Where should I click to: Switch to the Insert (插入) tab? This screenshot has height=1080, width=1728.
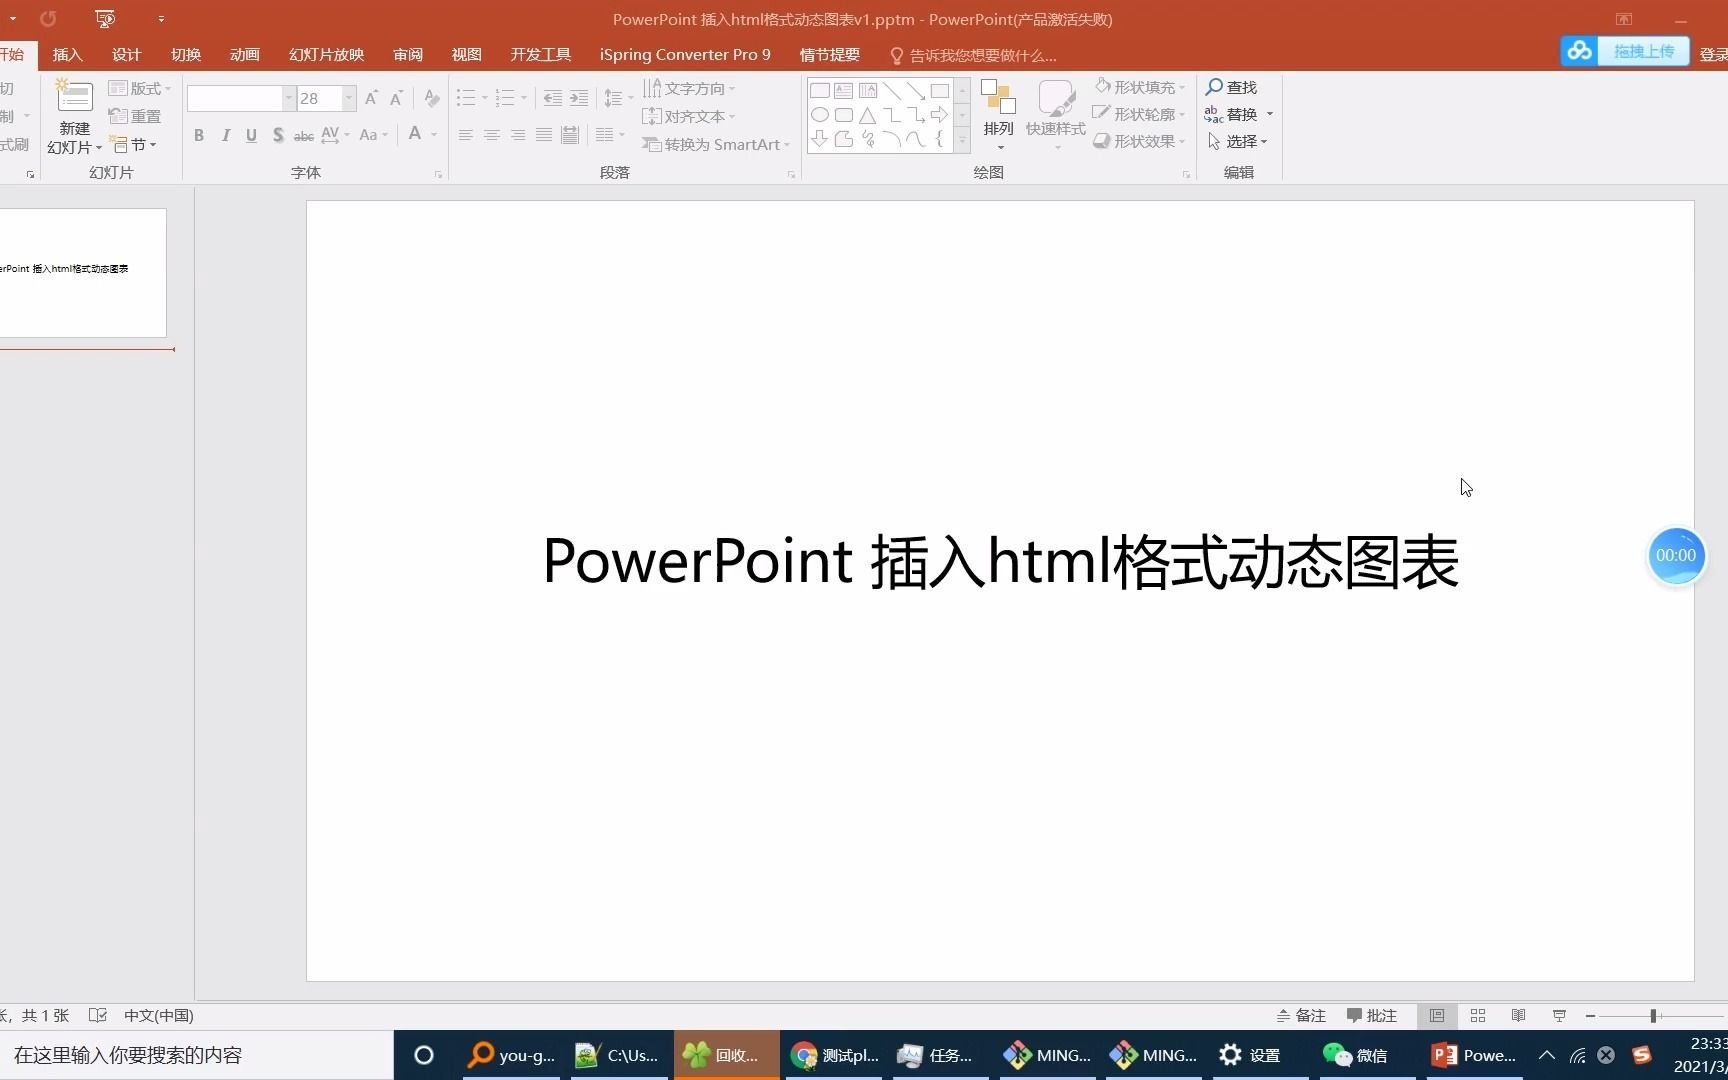pos(68,54)
